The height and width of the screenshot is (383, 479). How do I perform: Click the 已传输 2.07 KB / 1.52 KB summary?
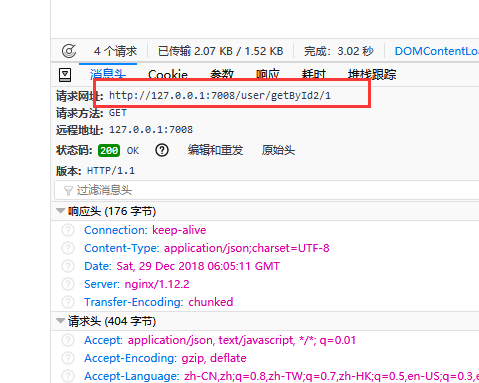point(220,51)
